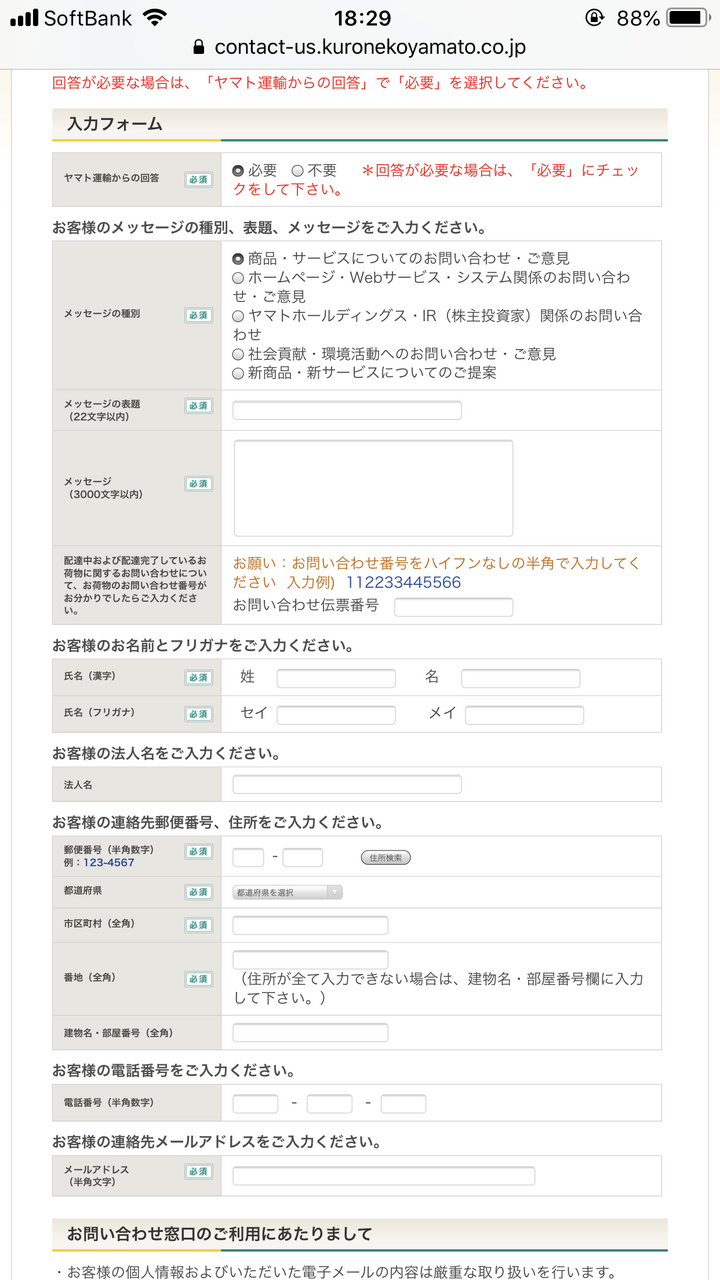This screenshot has width=720, height=1280.
Task: Tap the cellular signal bars icon
Action: [24, 18]
